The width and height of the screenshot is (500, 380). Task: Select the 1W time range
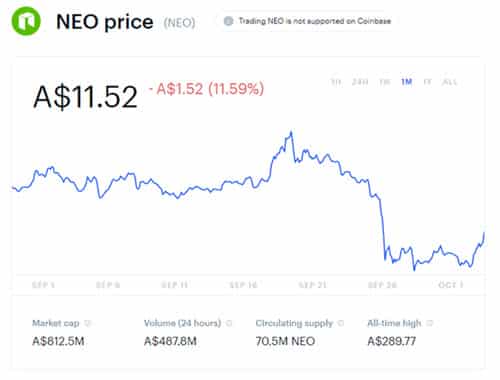(385, 82)
